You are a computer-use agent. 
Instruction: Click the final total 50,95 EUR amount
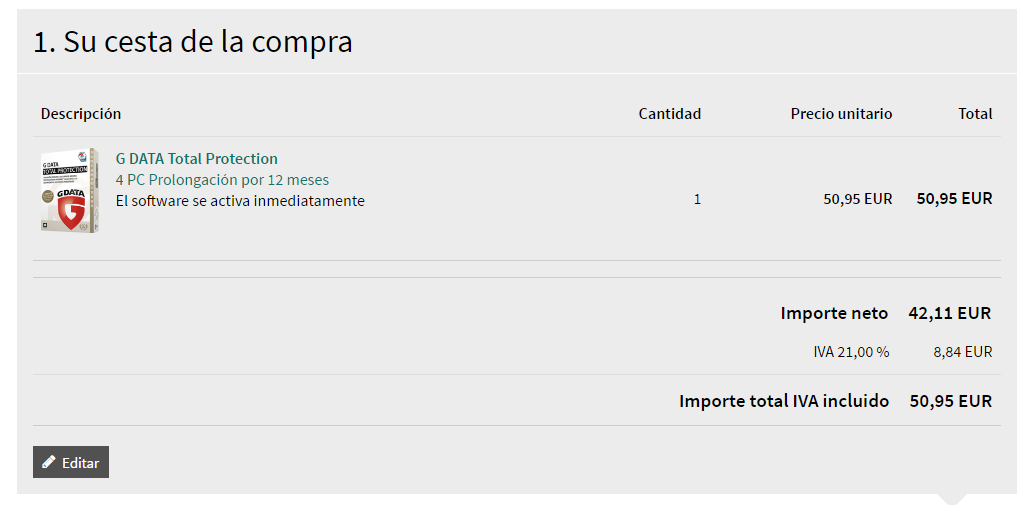pyautogui.click(x=950, y=401)
